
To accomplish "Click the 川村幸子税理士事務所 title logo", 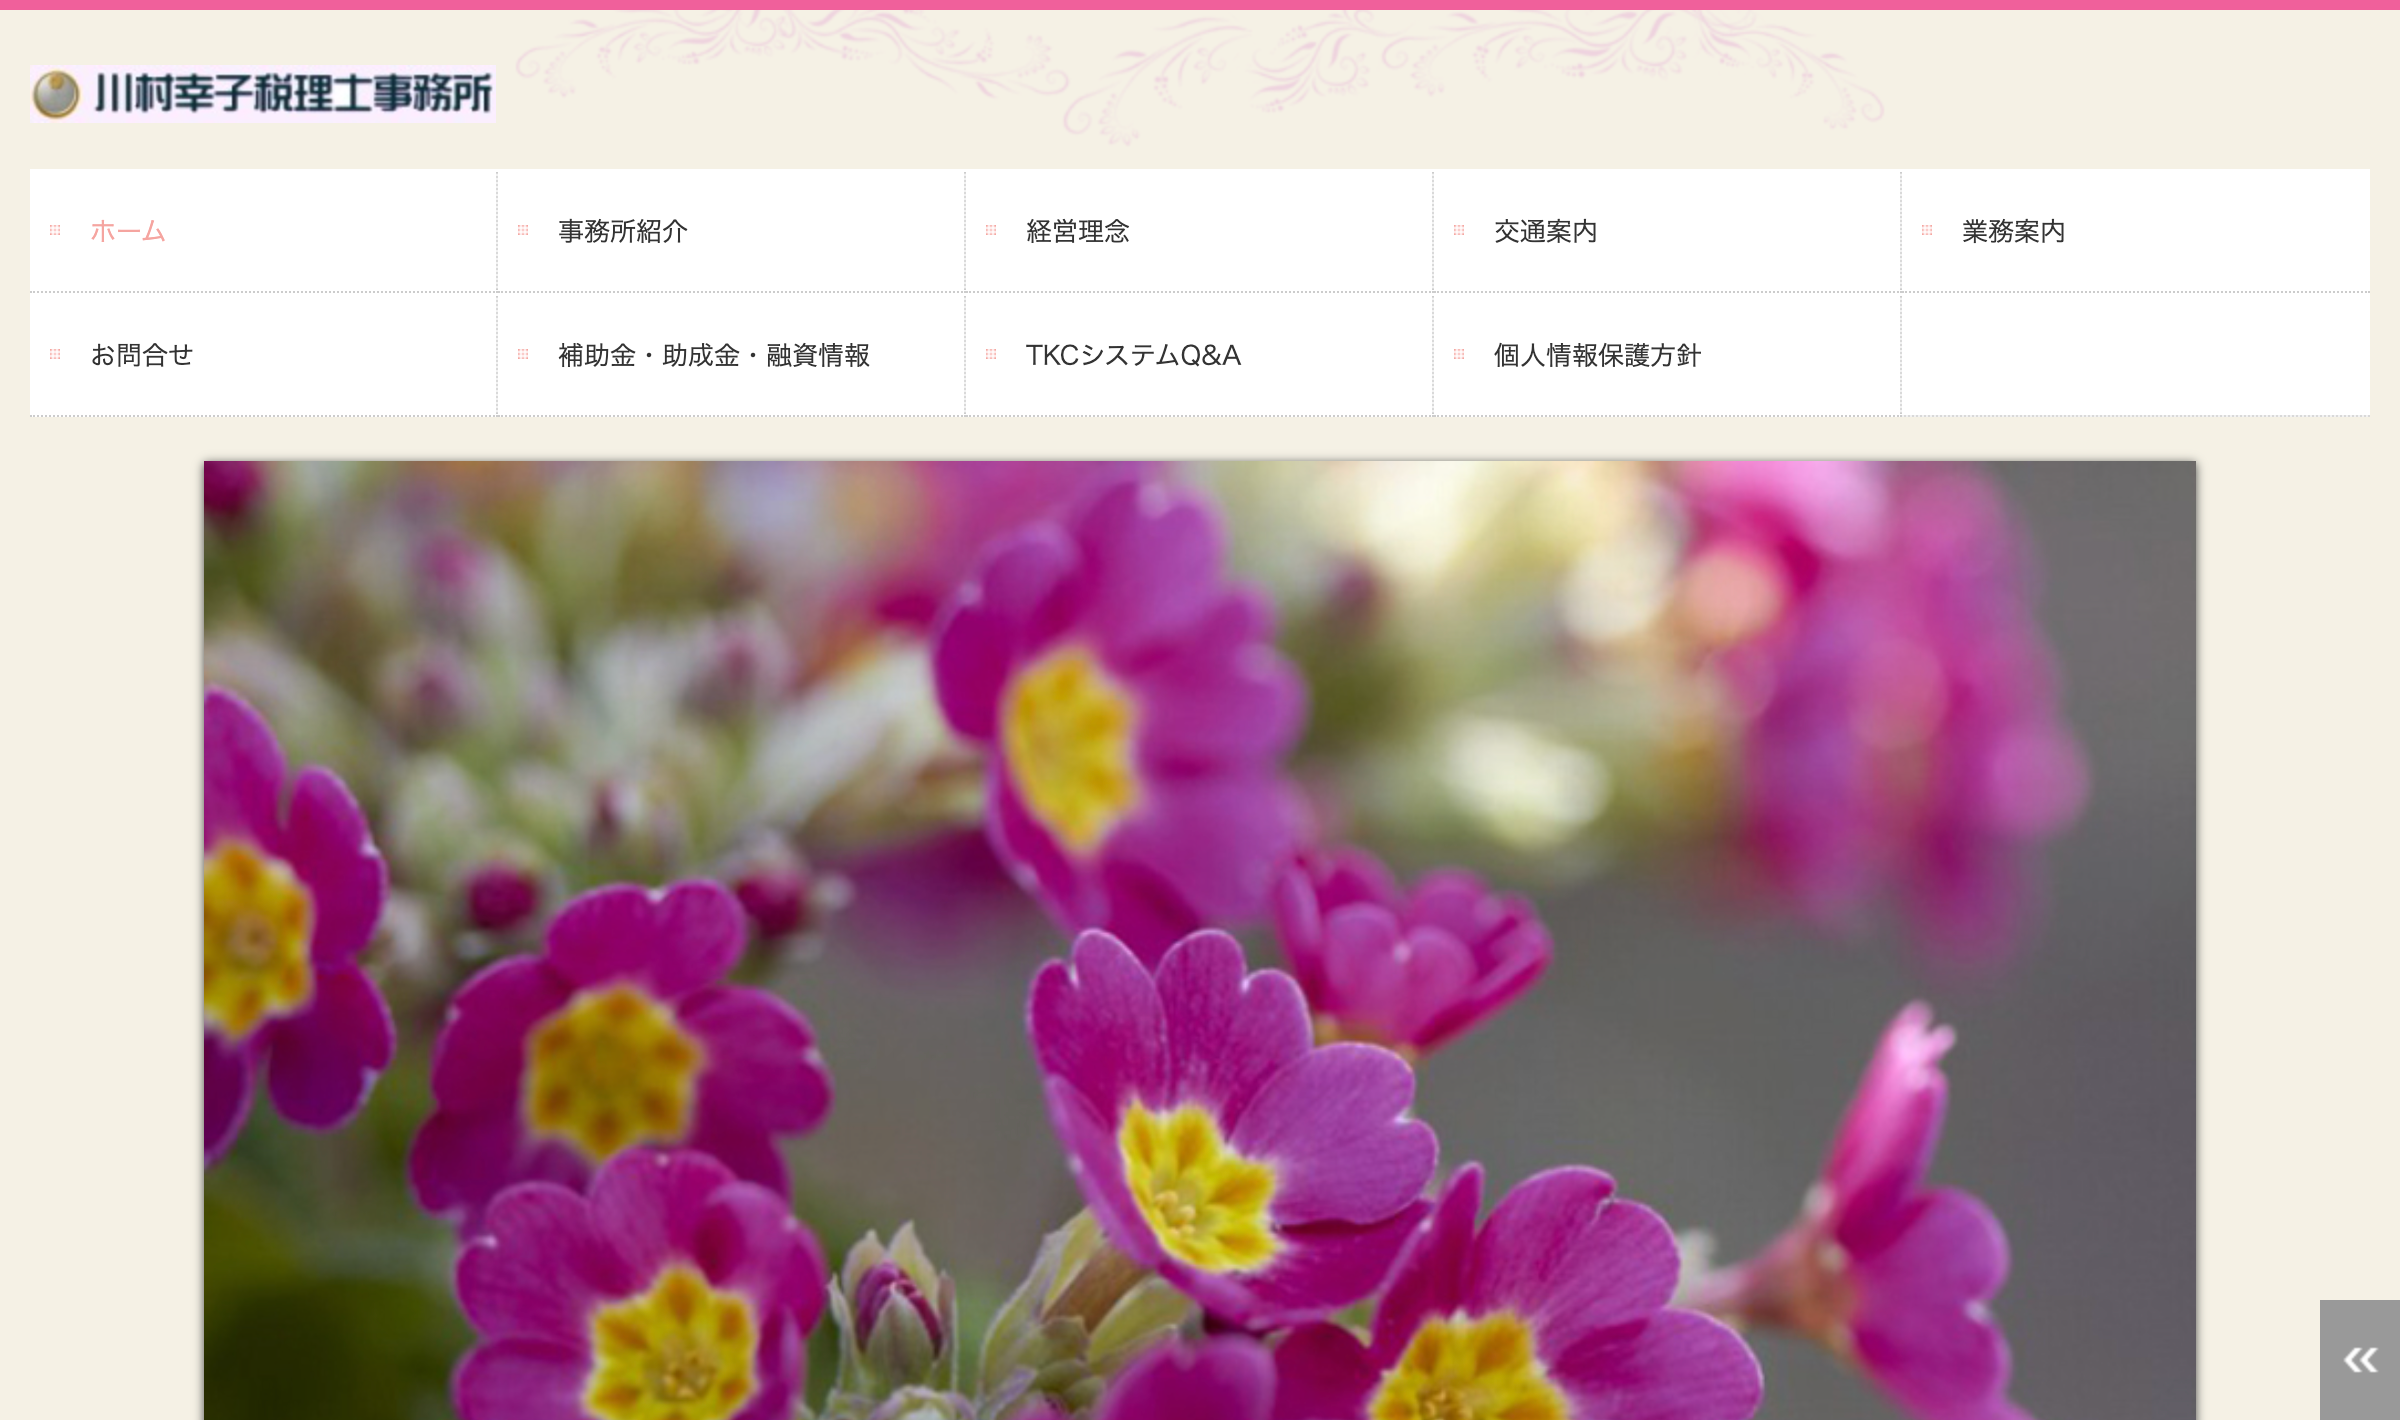I will point(292,95).
